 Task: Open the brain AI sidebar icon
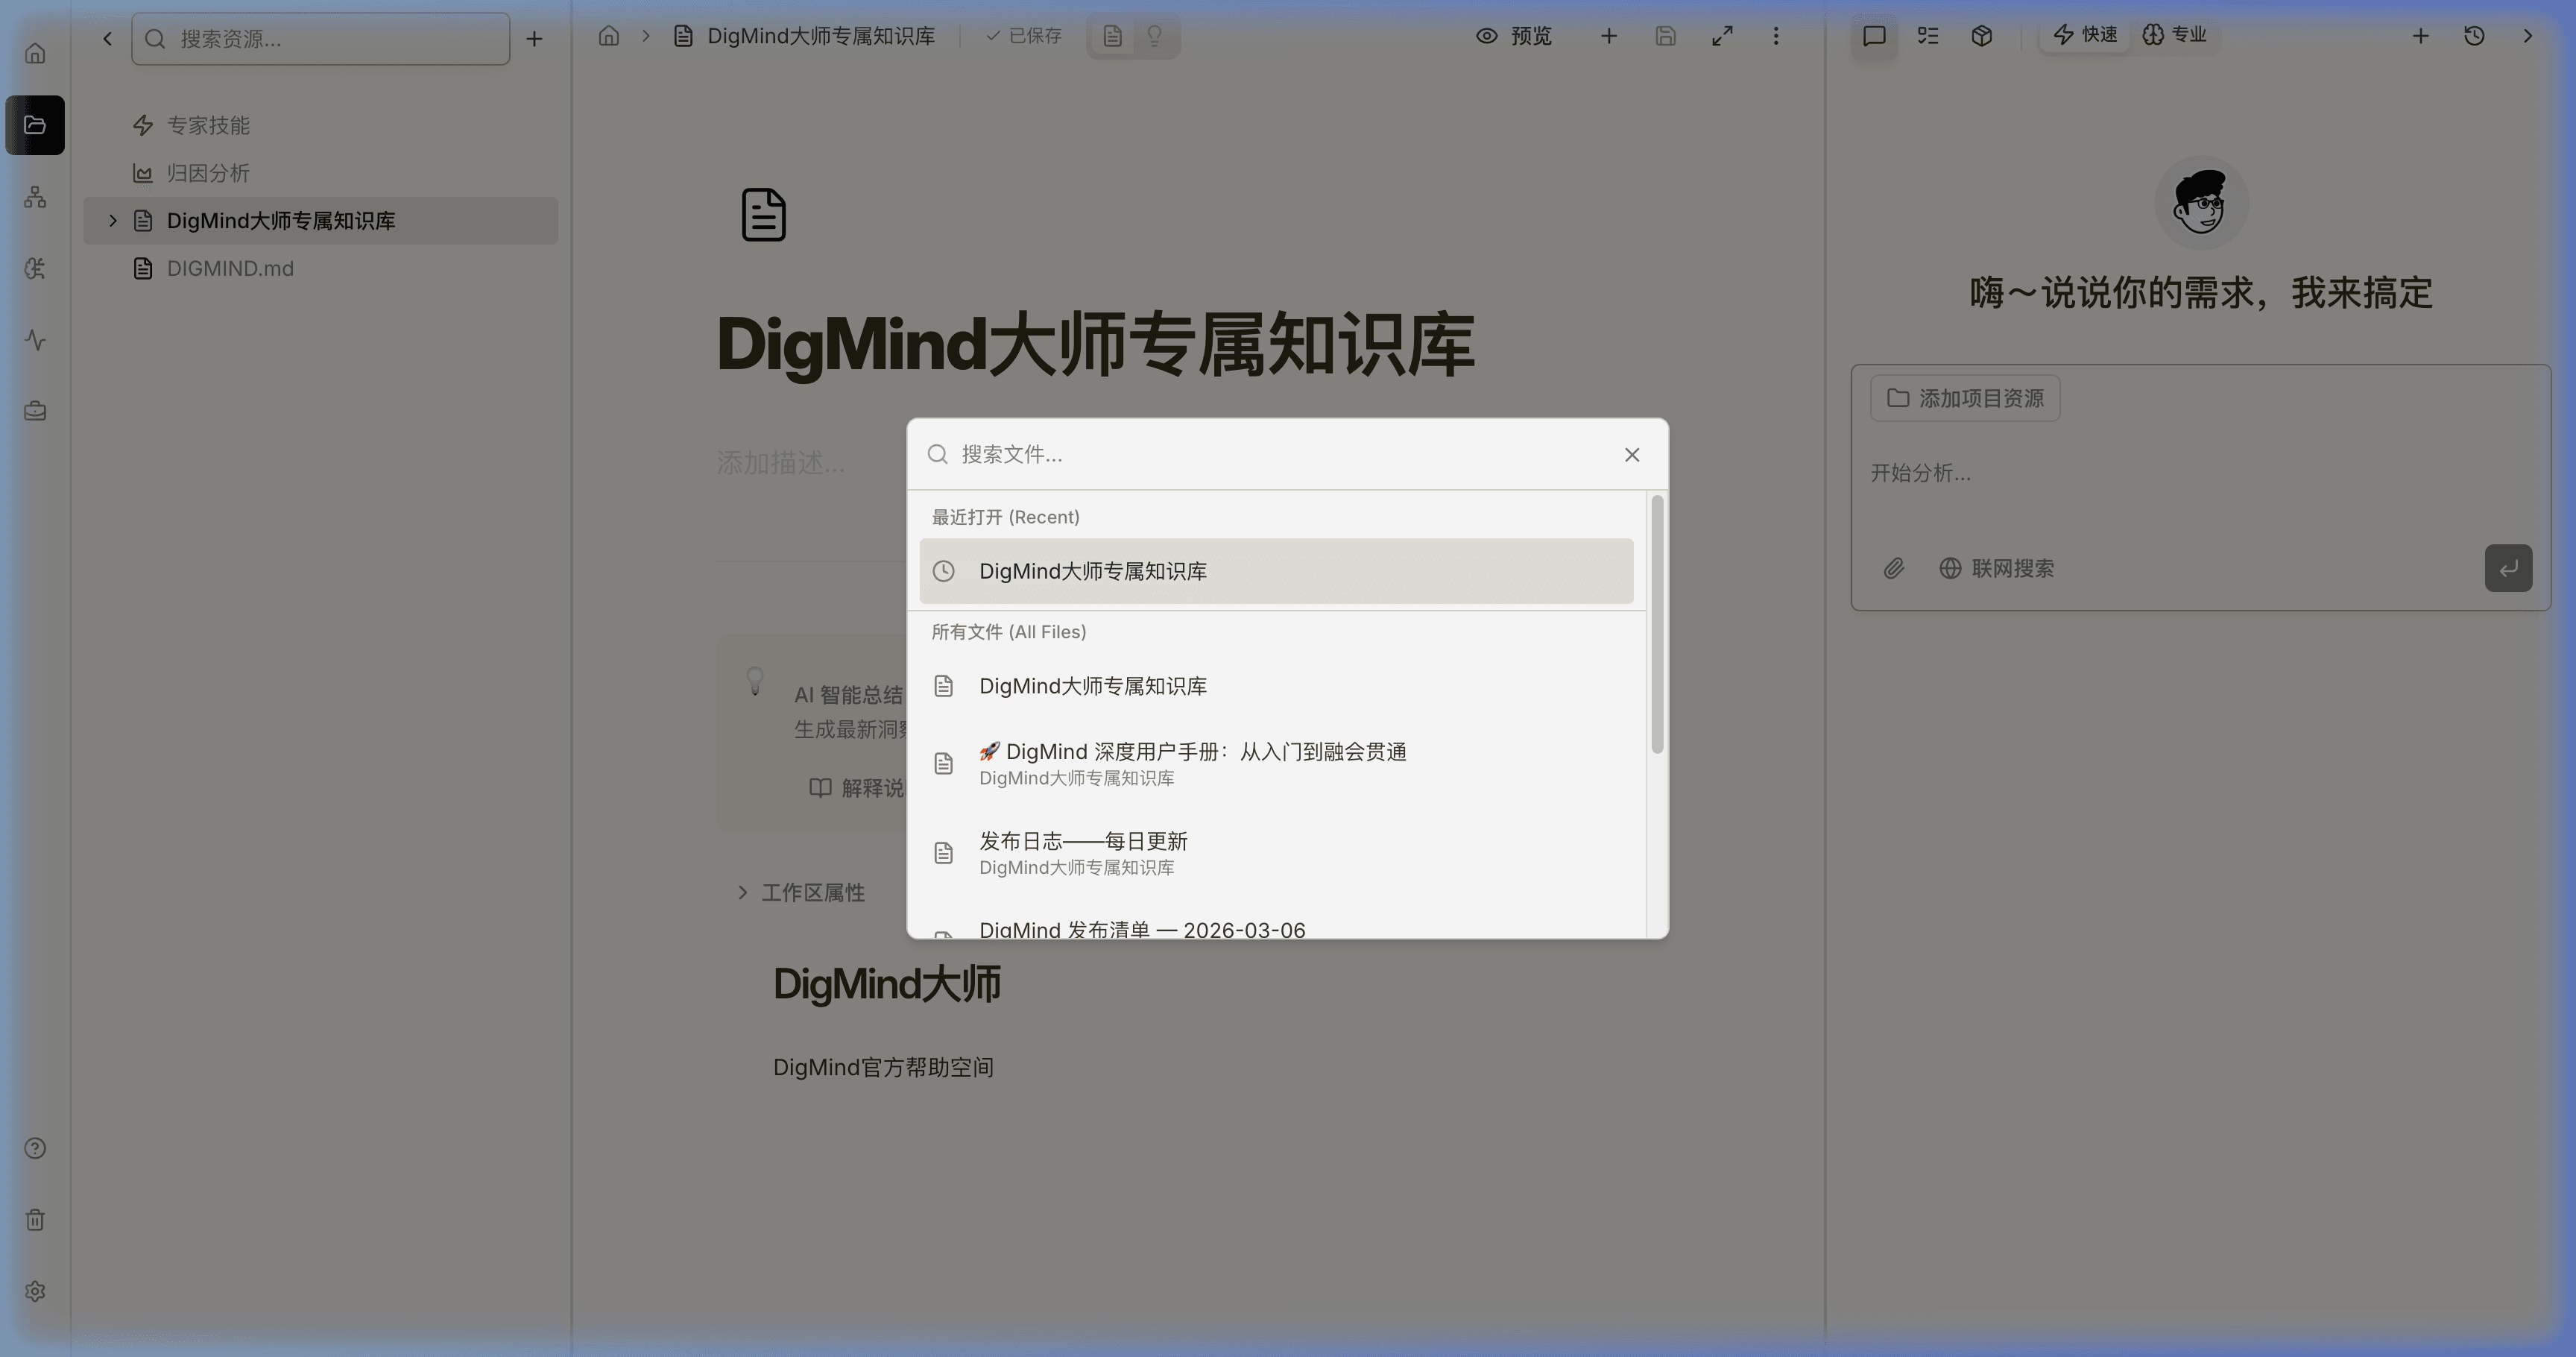click(x=35, y=268)
